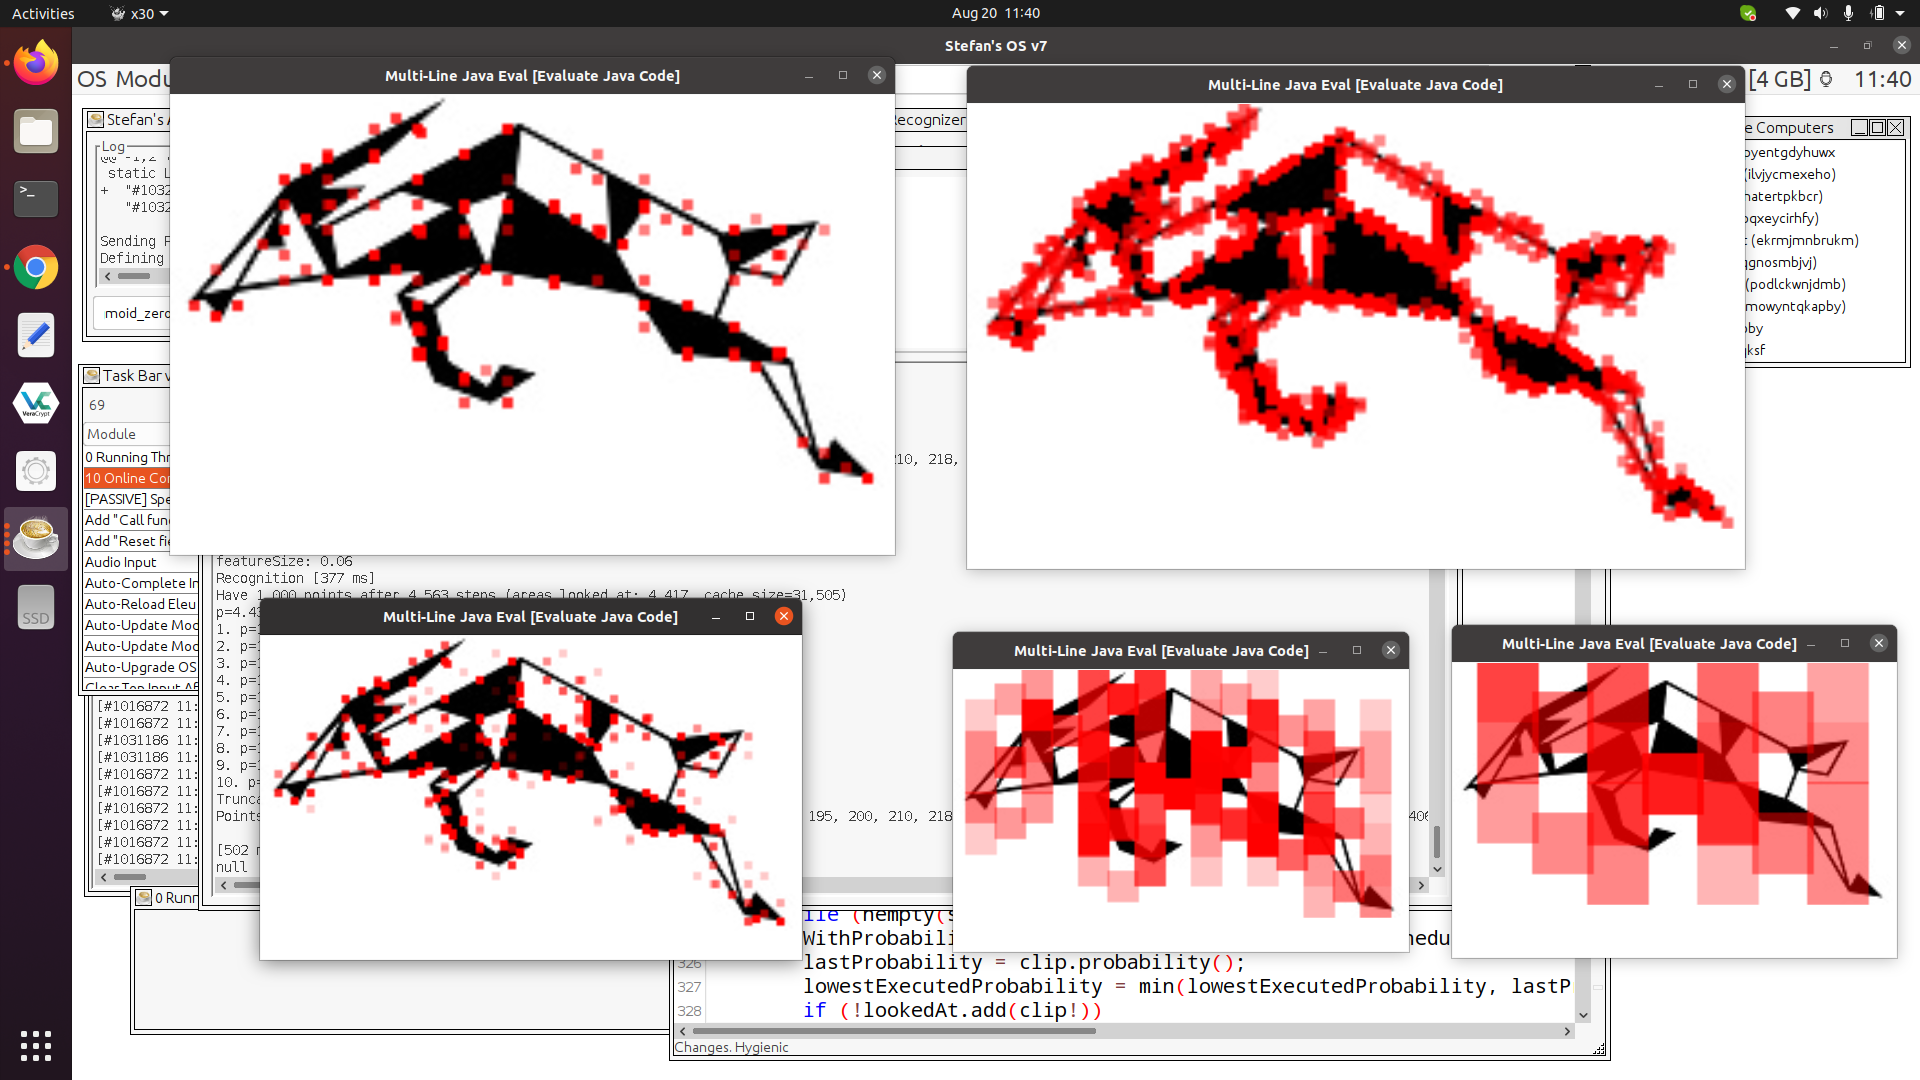Open the Files manager dock icon
1920x1080 pixels.
36,131
